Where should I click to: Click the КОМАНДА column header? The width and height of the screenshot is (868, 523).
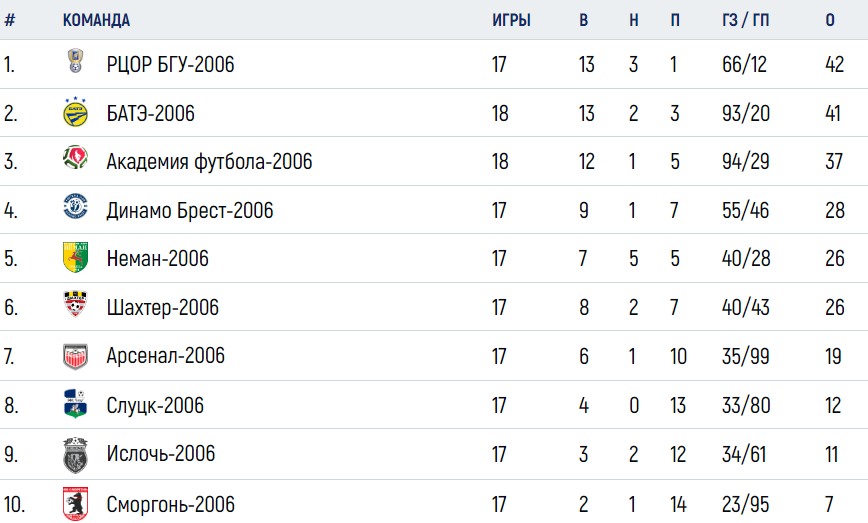[96, 20]
